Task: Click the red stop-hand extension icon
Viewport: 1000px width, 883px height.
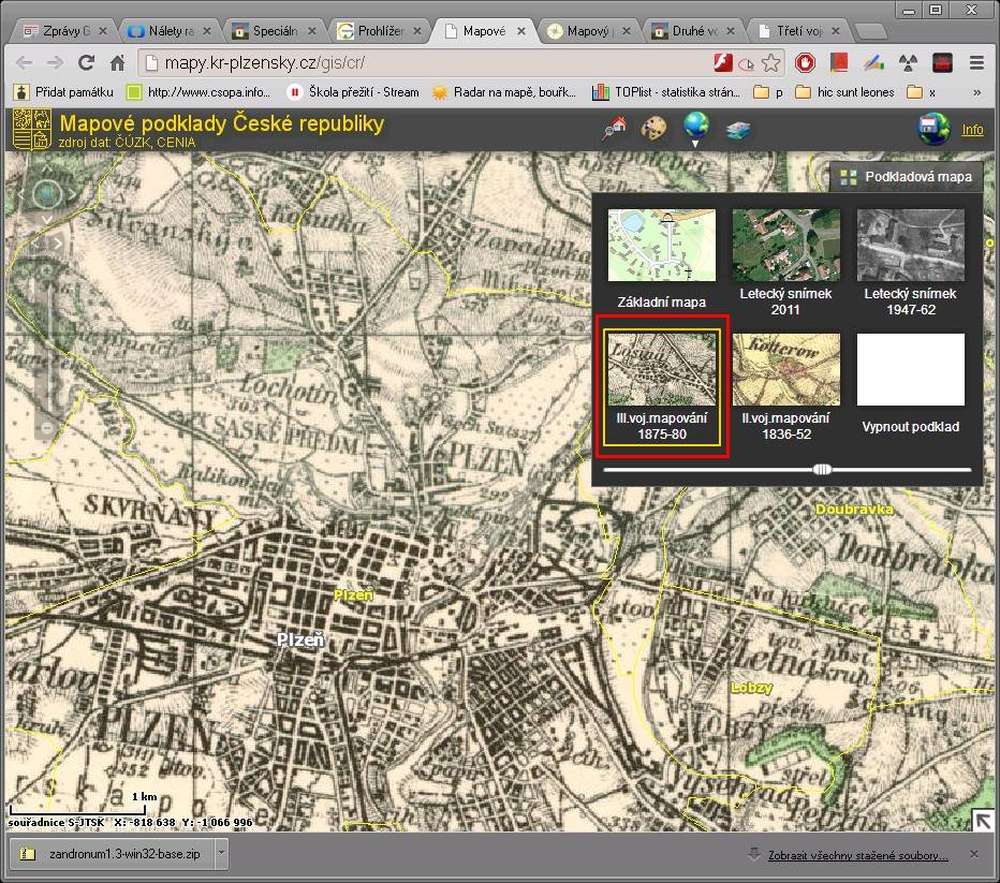Action: [x=805, y=63]
